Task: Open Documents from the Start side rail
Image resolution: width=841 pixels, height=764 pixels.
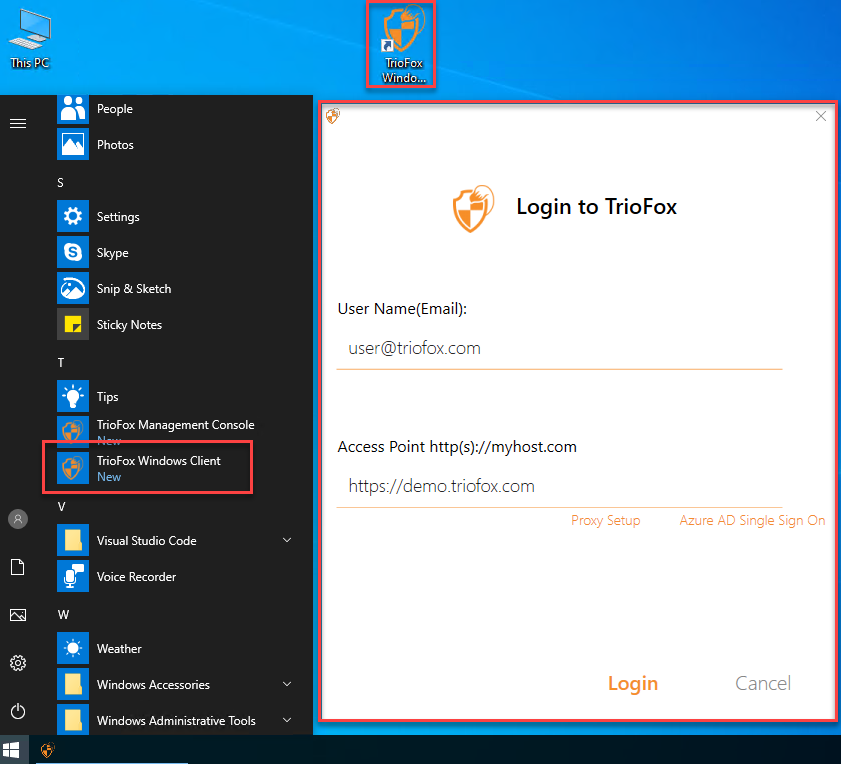Action: tap(18, 567)
